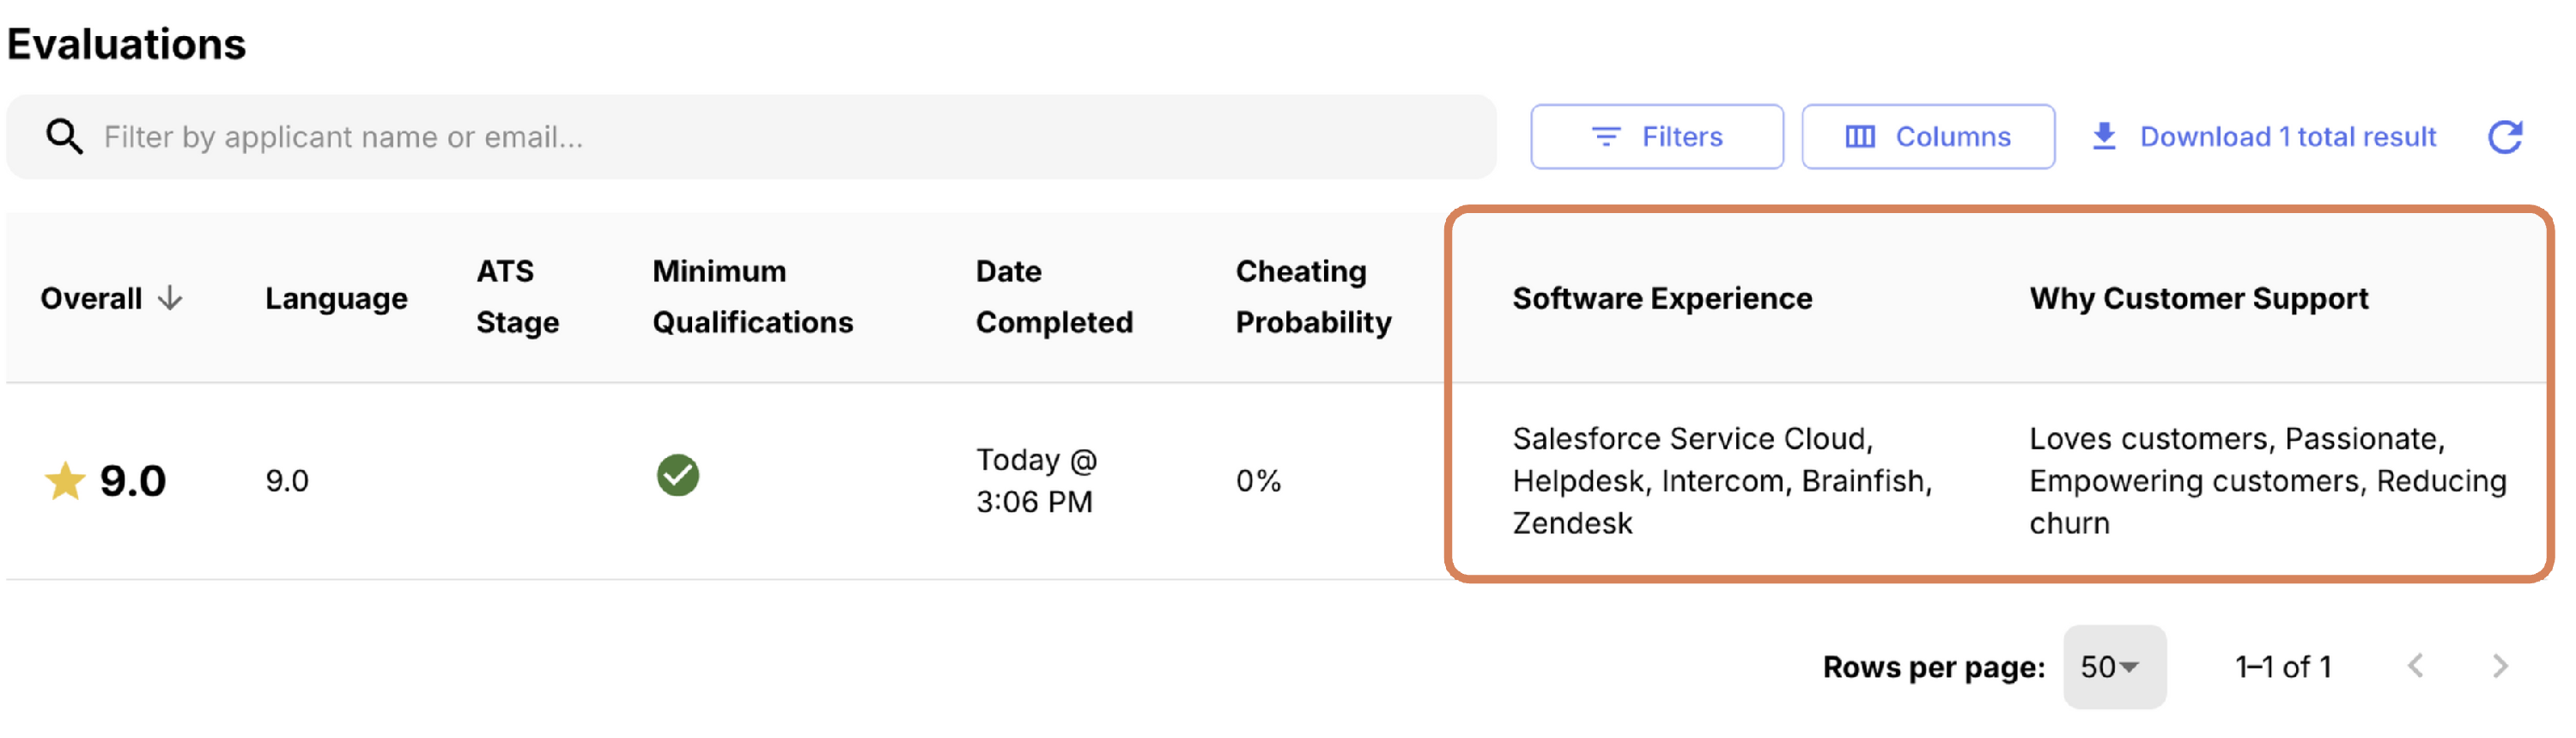
Task: Go to previous page arrow
Action: pyautogui.click(x=2415, y=666)
